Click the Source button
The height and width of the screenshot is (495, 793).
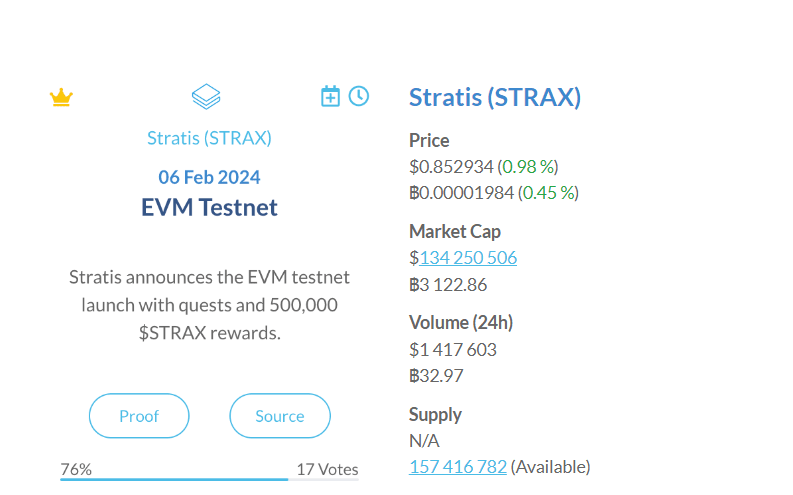pyautogui.click(x=280, y=416)
